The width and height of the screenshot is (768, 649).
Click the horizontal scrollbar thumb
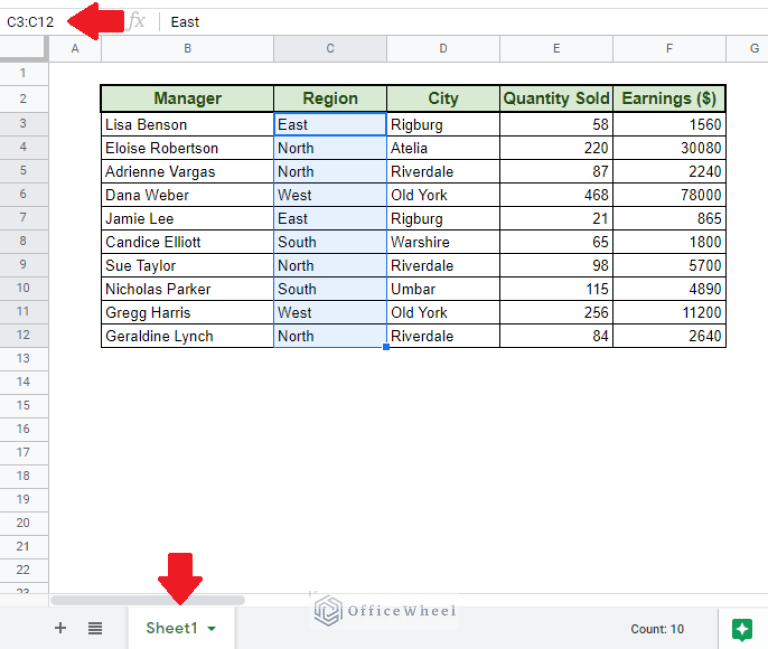point(147,600)
